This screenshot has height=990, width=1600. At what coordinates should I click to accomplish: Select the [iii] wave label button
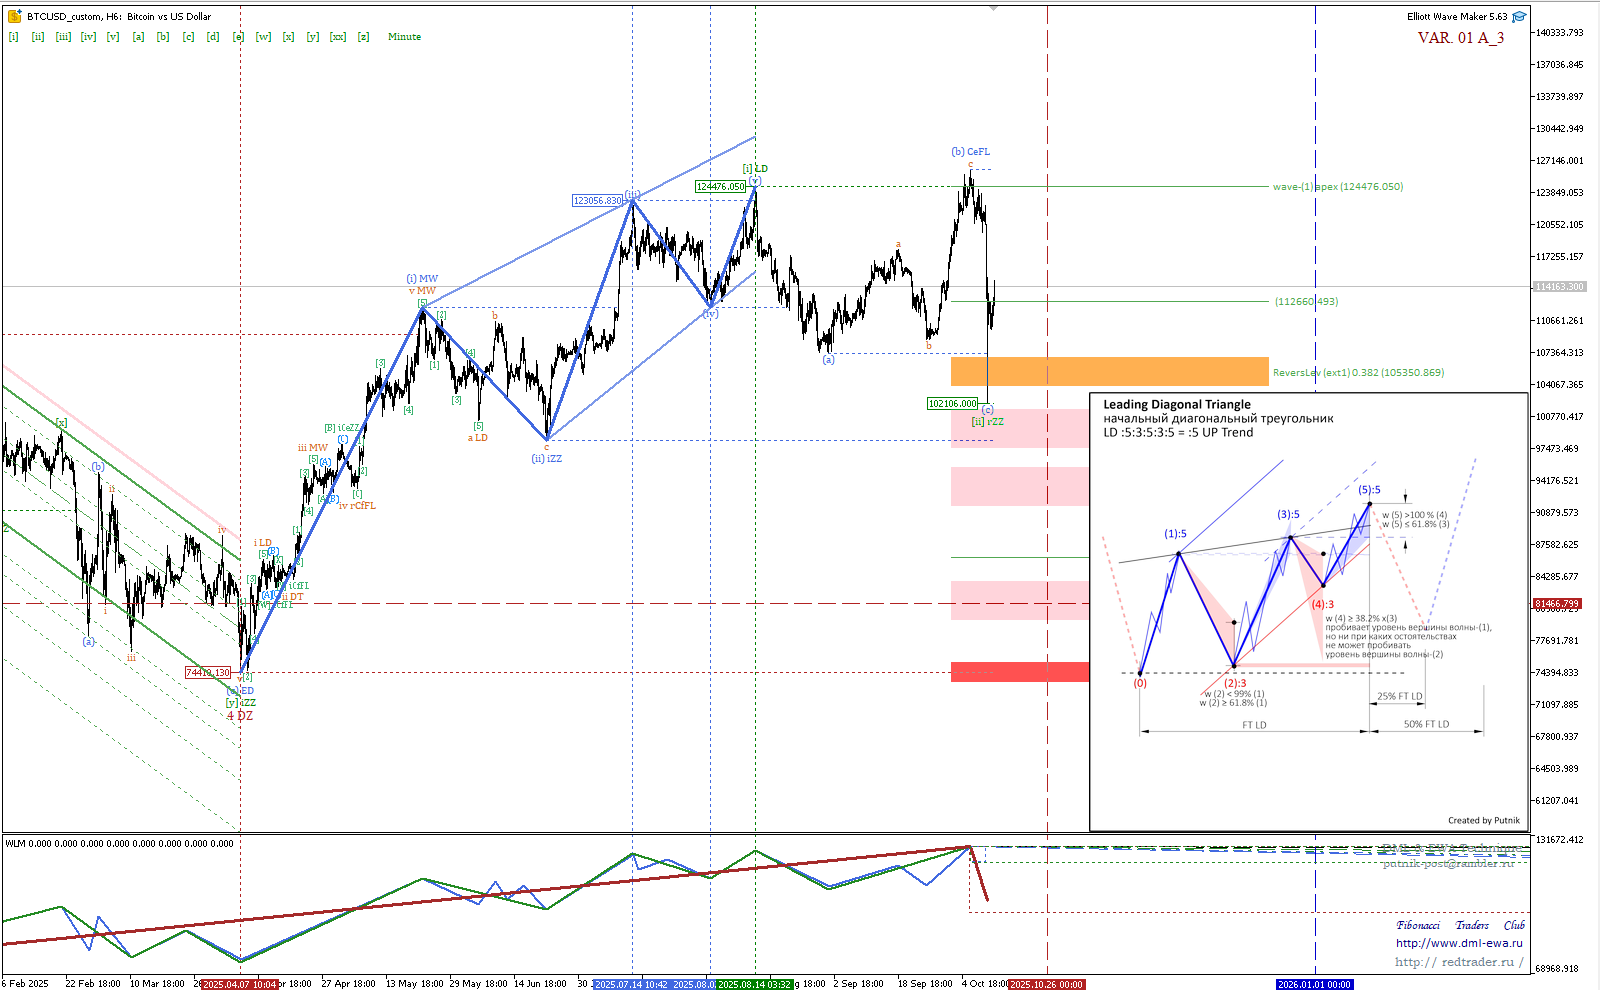[x=63, y=37]
